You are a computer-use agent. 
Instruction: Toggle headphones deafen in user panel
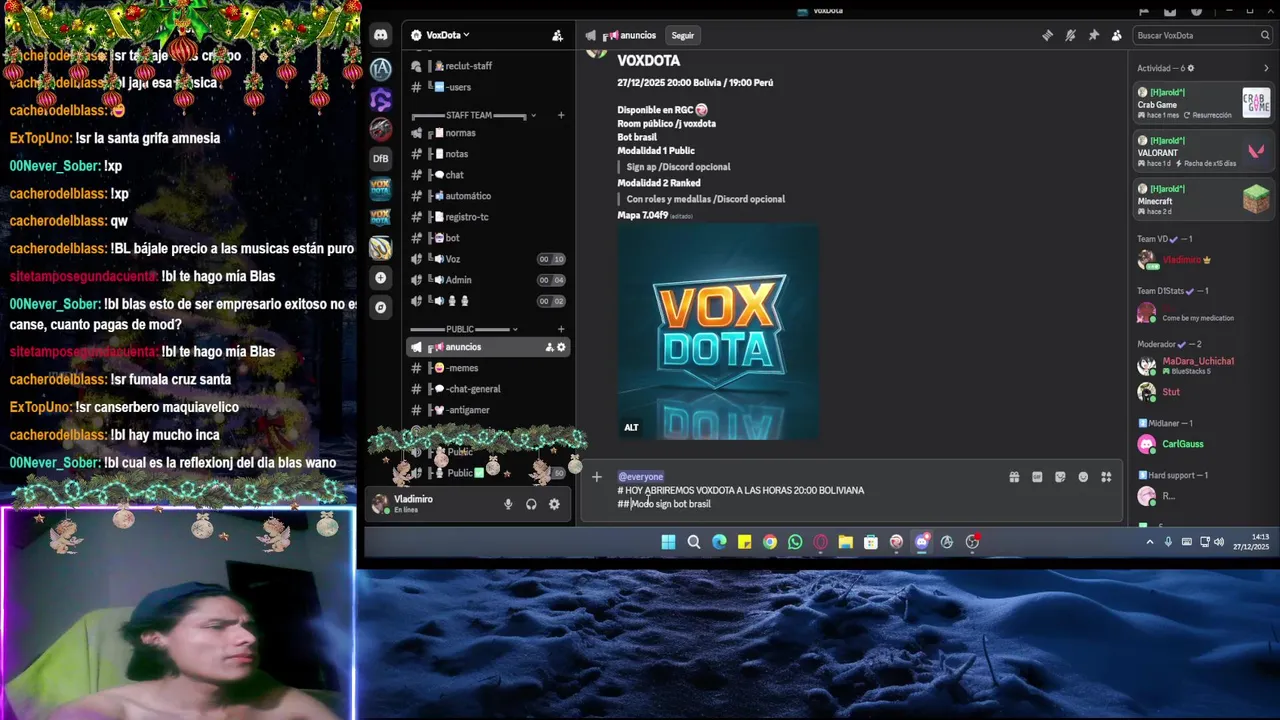tap(531, 504)
